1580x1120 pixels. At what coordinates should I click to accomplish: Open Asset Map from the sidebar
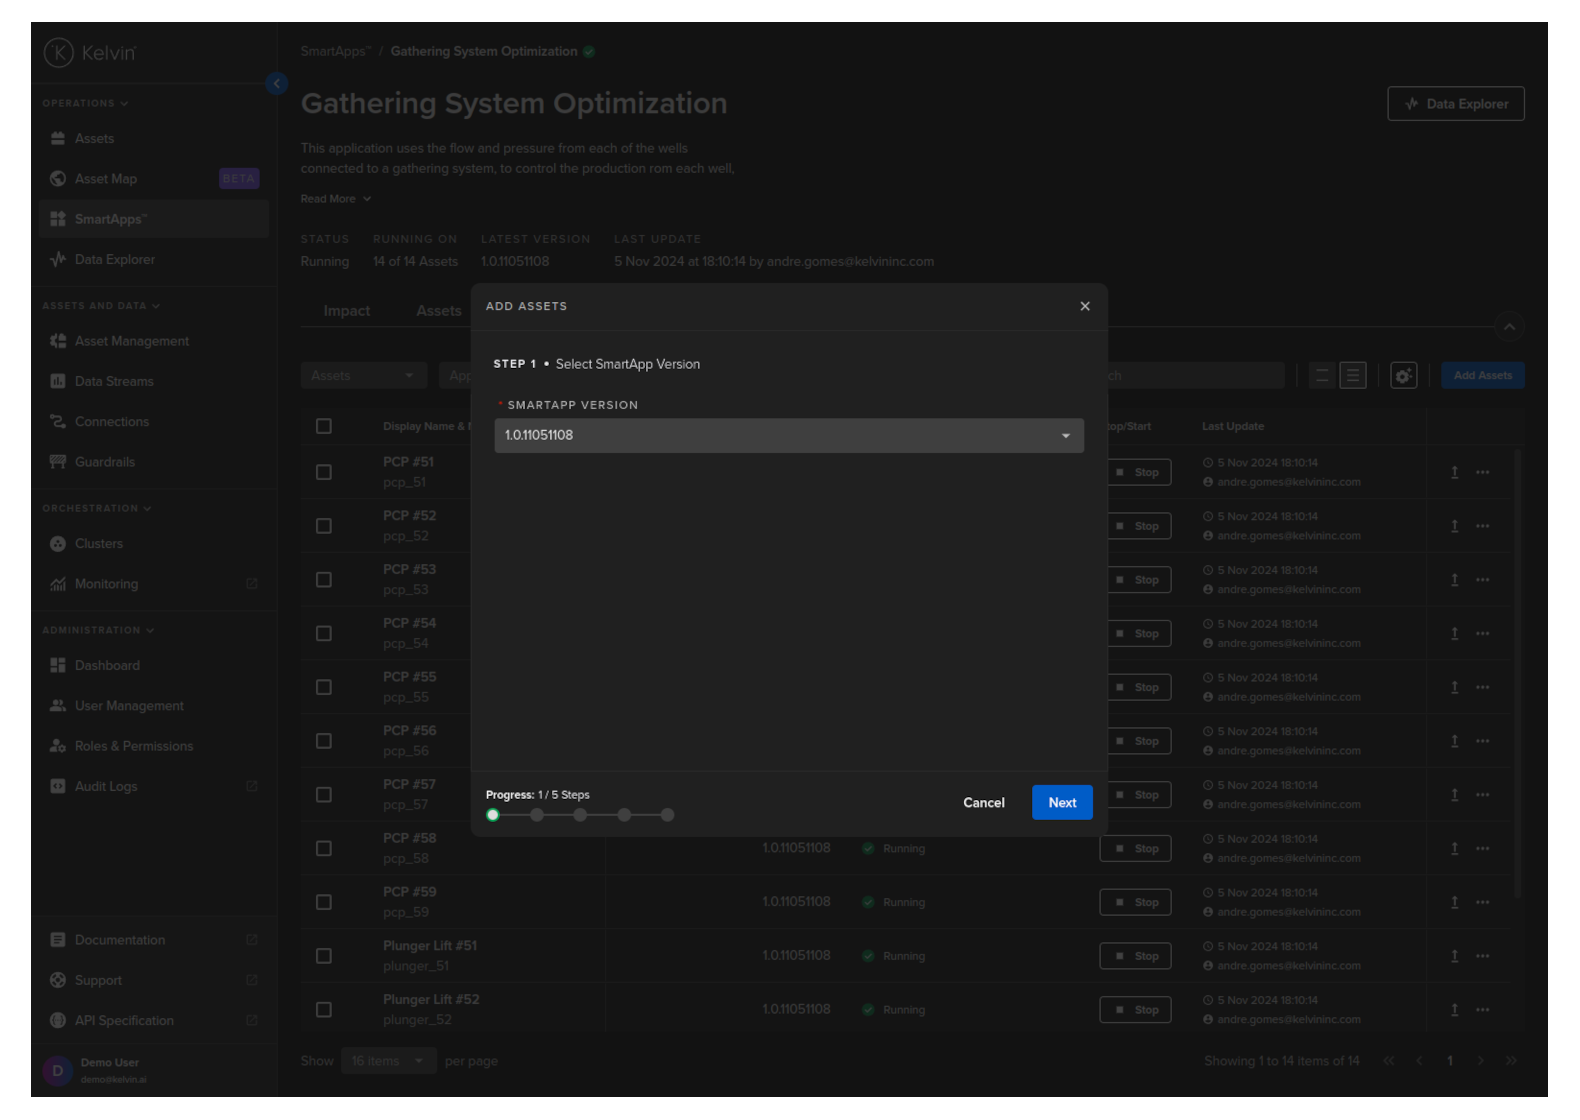click(x=106, y=179)
